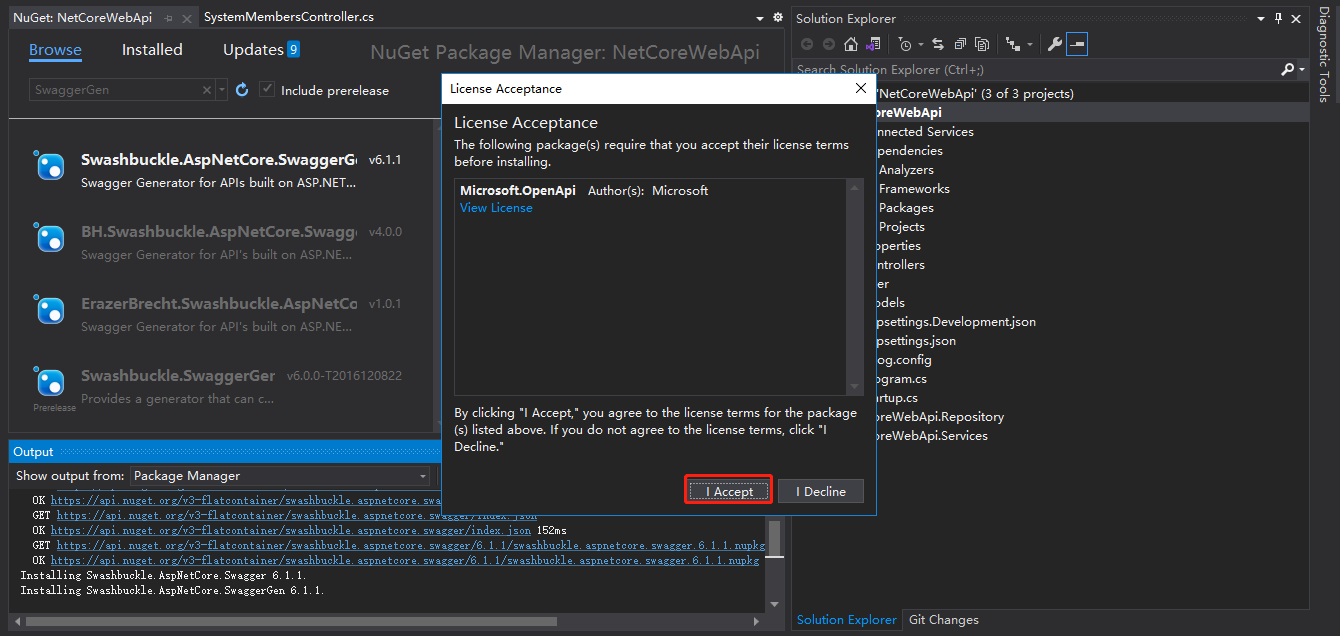Click Search Solution Explorer field

1036,69
